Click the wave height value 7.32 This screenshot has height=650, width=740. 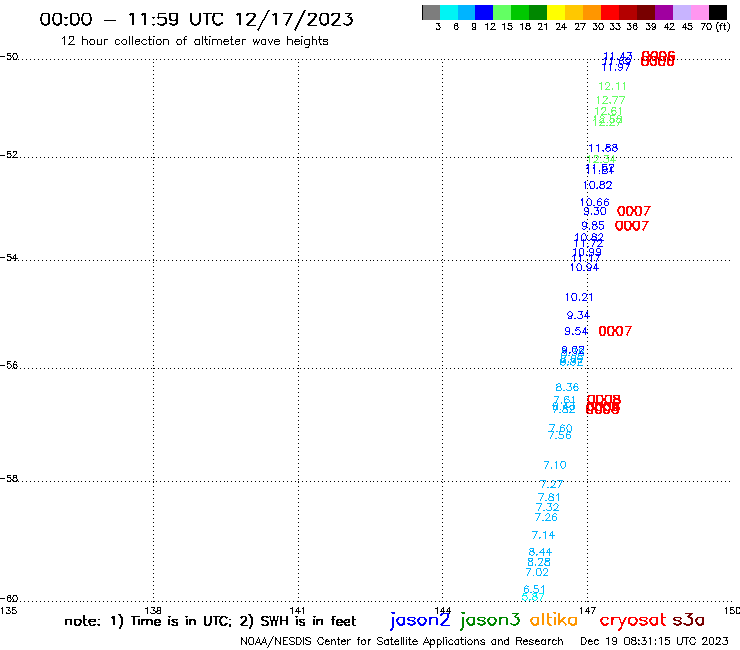click(x=547, y=507)
